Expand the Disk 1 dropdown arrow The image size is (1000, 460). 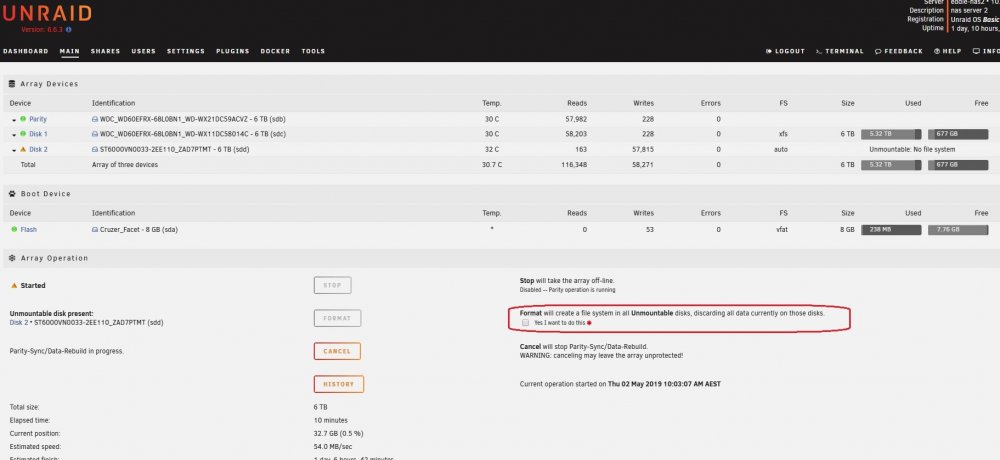click(14, 135)
